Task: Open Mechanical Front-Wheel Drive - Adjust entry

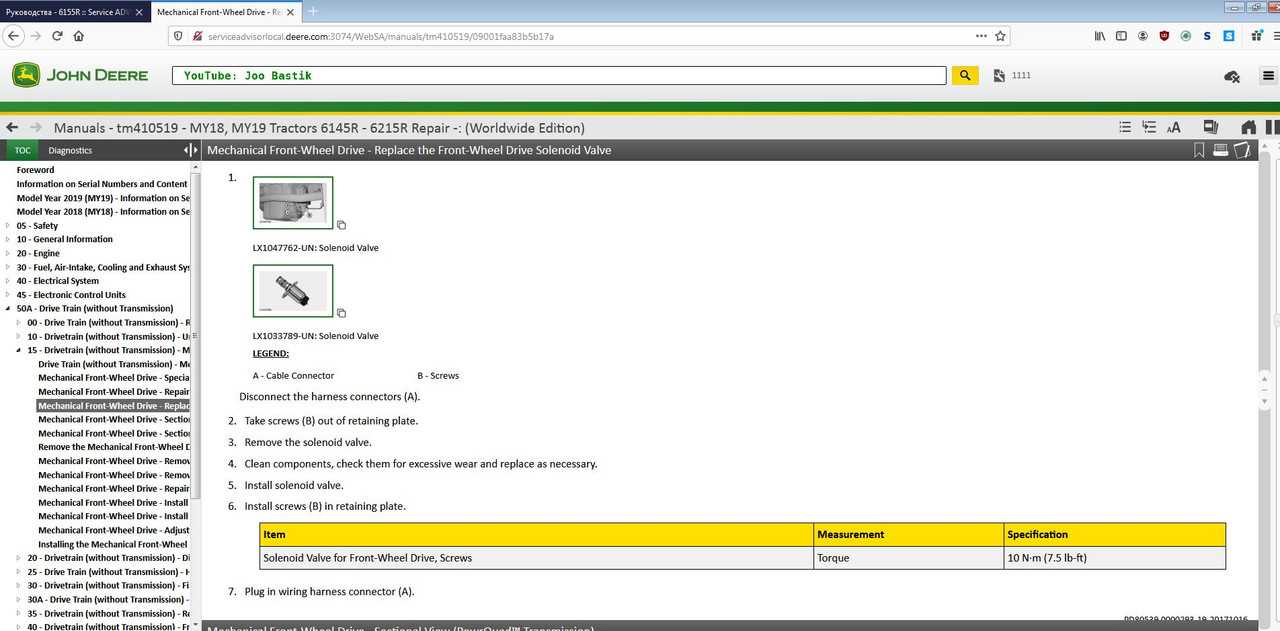Action: click(113, 530)
